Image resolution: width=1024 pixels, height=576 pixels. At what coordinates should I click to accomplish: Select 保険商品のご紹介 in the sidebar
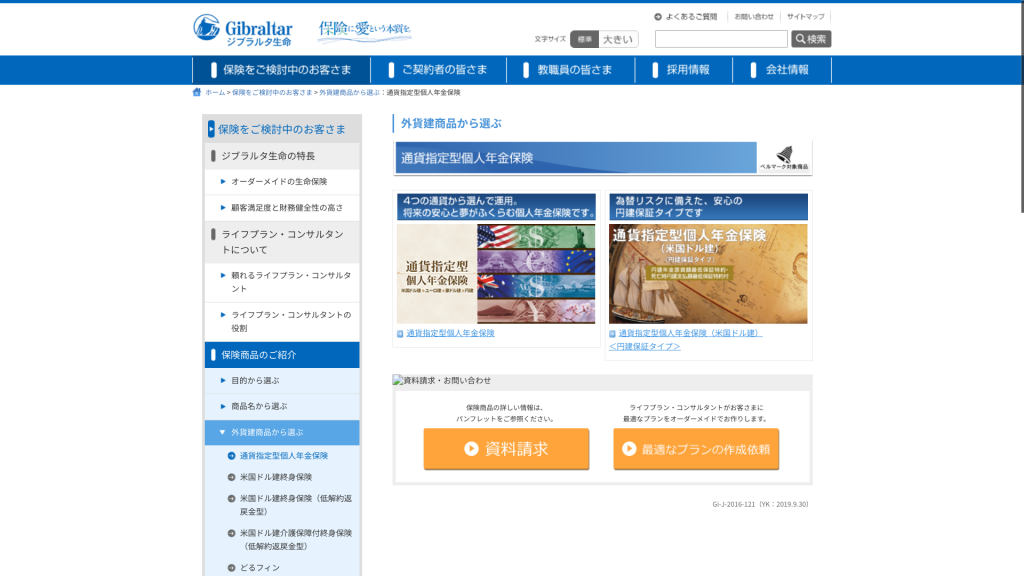click(282, 355)
